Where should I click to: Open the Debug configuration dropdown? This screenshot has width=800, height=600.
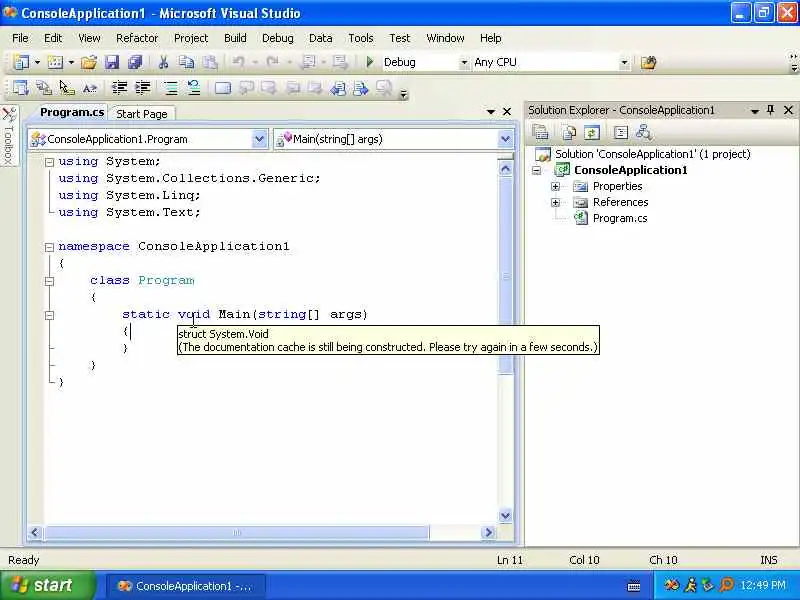464,63
